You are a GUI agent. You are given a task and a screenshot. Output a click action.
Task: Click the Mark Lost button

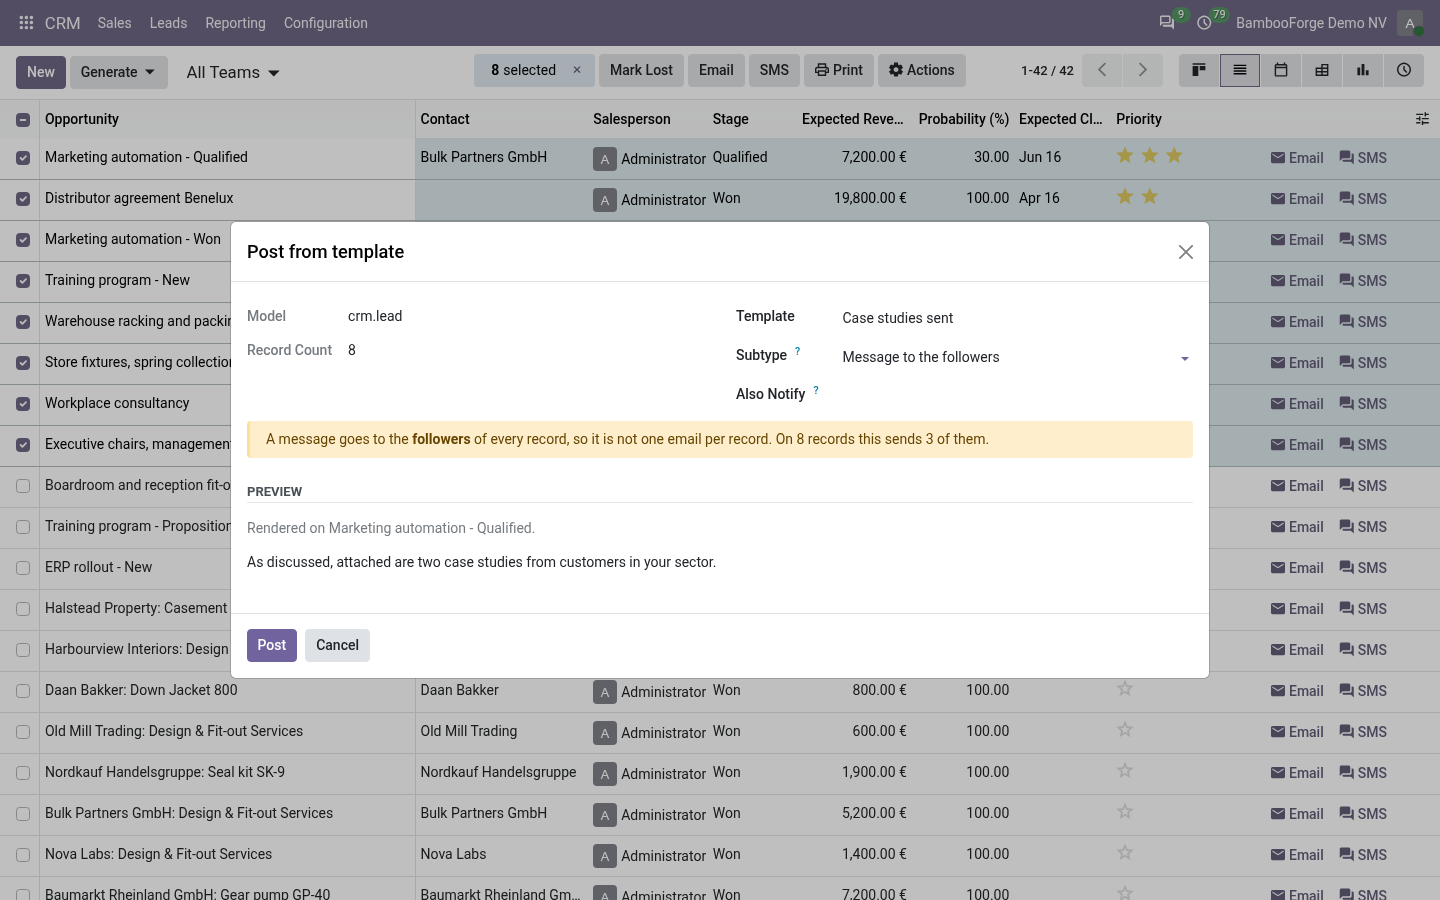click(x=642, y=70)
